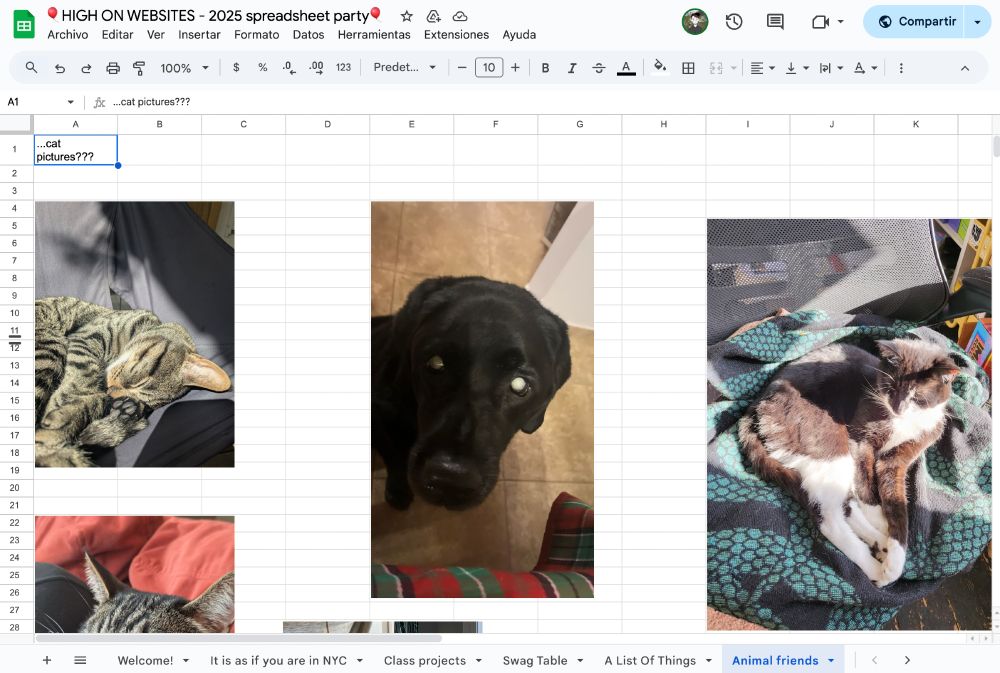Switch to the Class projects tab
Image resolution: width=1000 pixels, height=673 pixels.
coord(425,661)
